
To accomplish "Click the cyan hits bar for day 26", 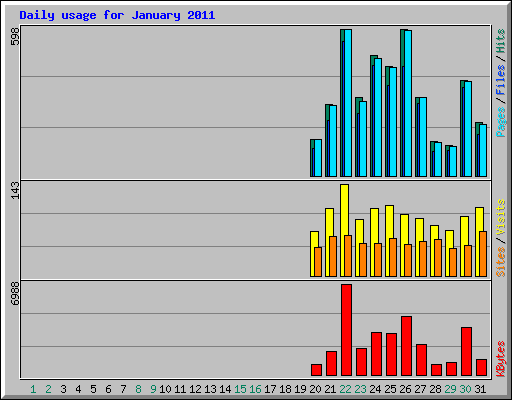I will [408, 104].
